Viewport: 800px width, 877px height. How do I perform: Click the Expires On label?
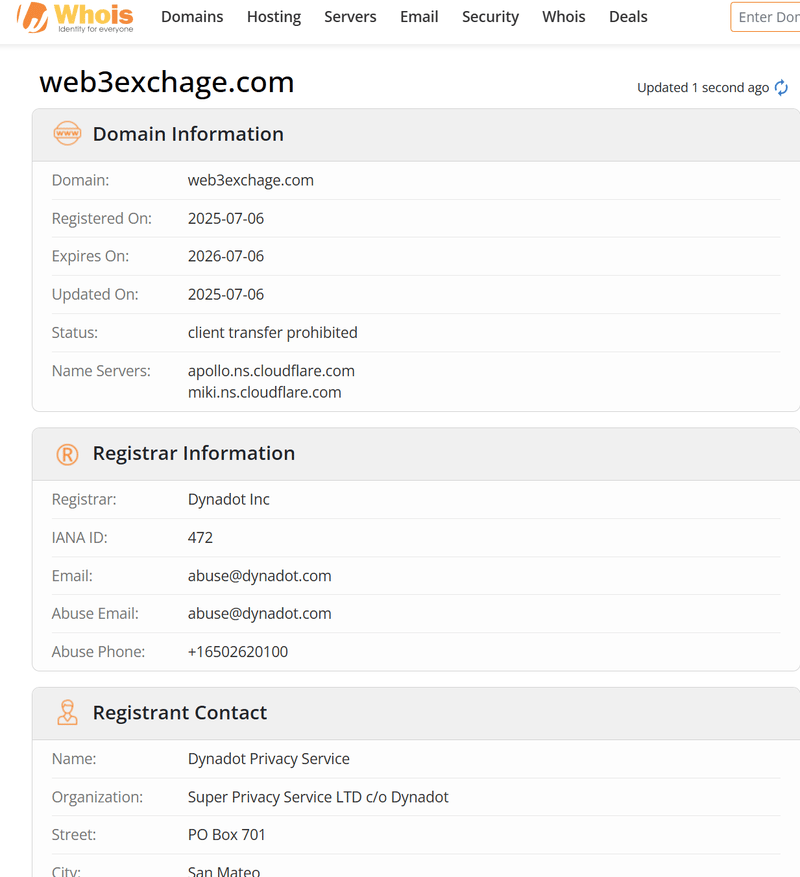90,256
